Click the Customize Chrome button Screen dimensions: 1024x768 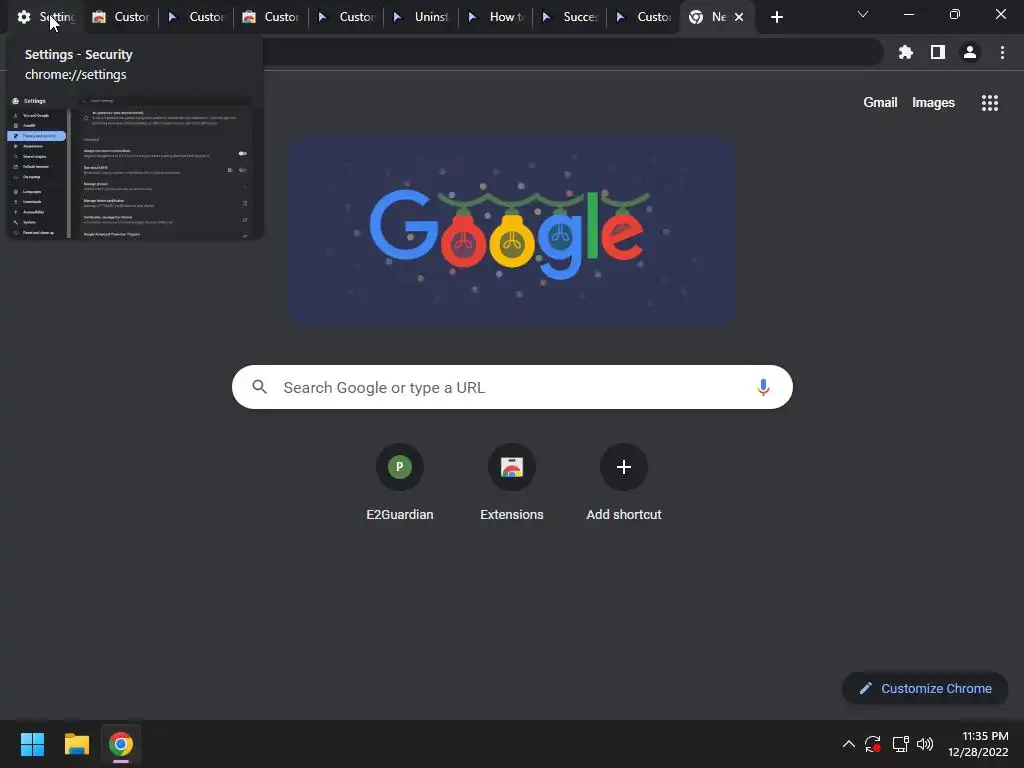(x=925, y=688)
